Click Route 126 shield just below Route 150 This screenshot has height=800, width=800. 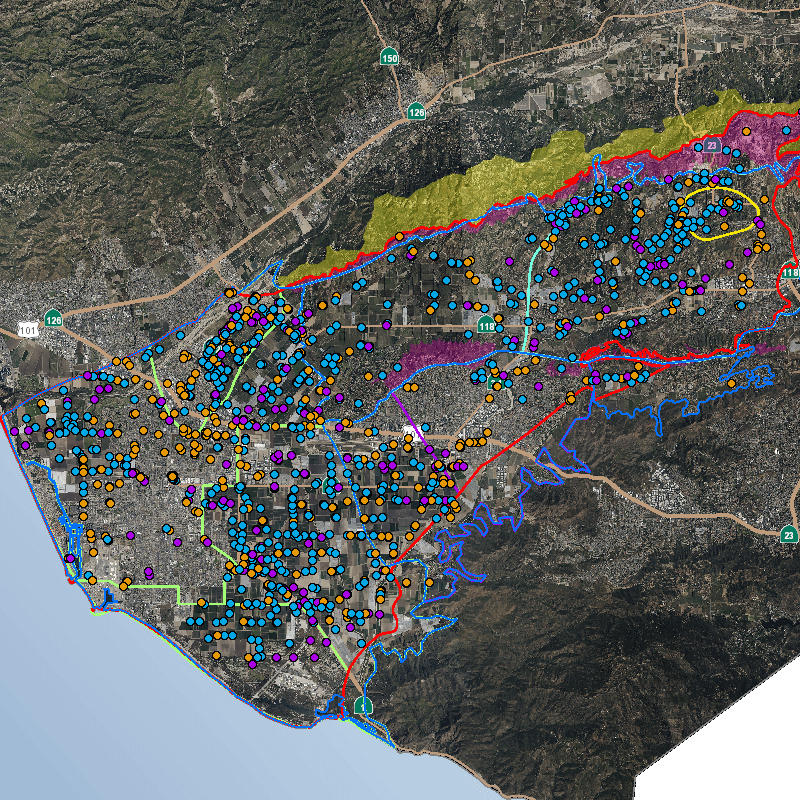point(416,111)
